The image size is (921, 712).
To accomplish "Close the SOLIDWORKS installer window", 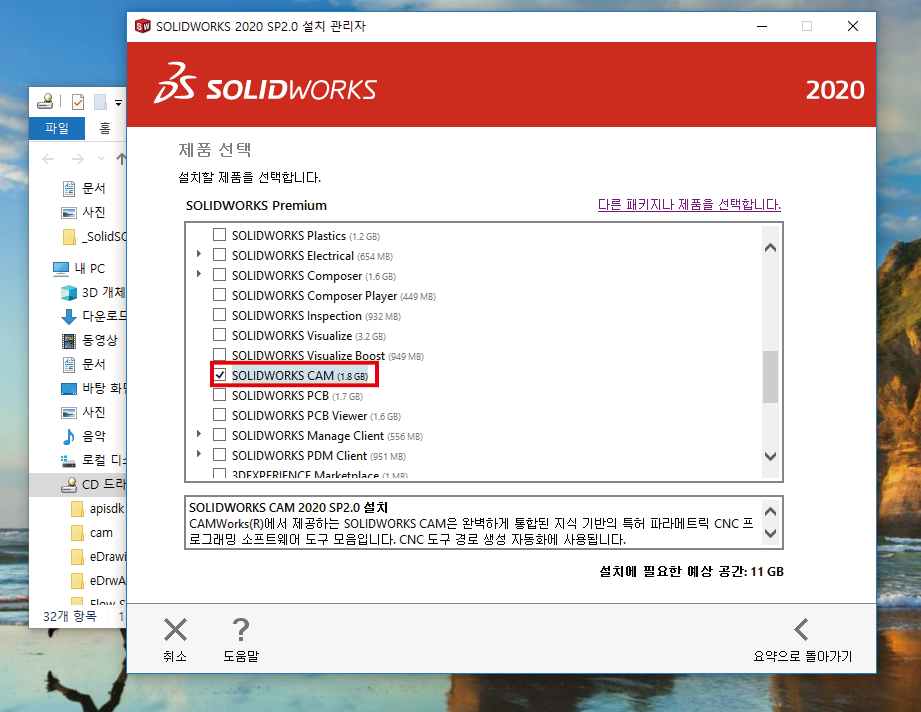I will coord(853,26).
